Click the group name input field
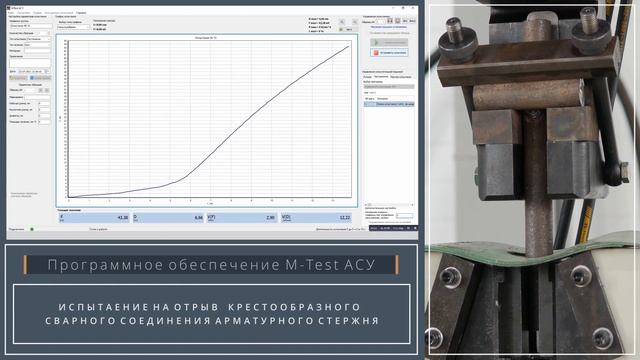 tap(31, 26)
